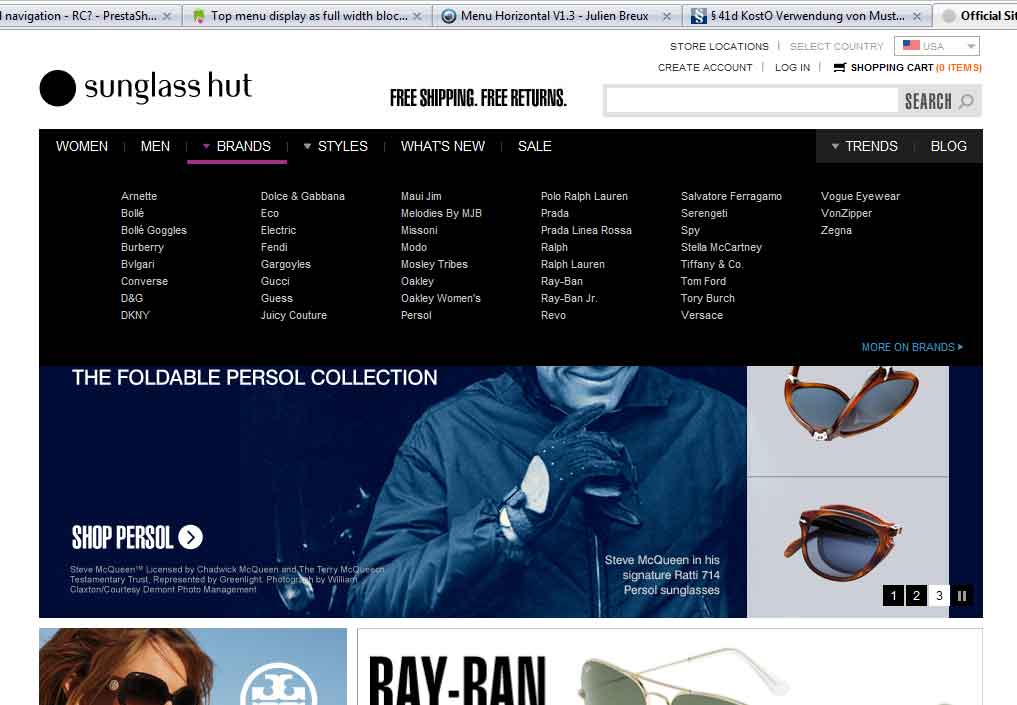This screenshot has width=1017, height=705.
Task: Click the Shop Persol arrow icon
Action: [191, 537]
